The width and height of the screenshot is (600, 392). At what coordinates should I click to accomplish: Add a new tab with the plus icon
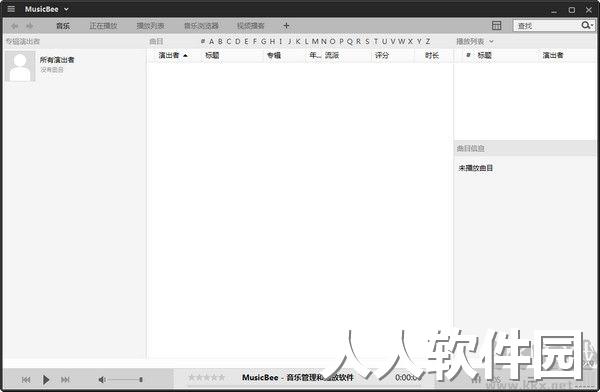coord(286,26)
